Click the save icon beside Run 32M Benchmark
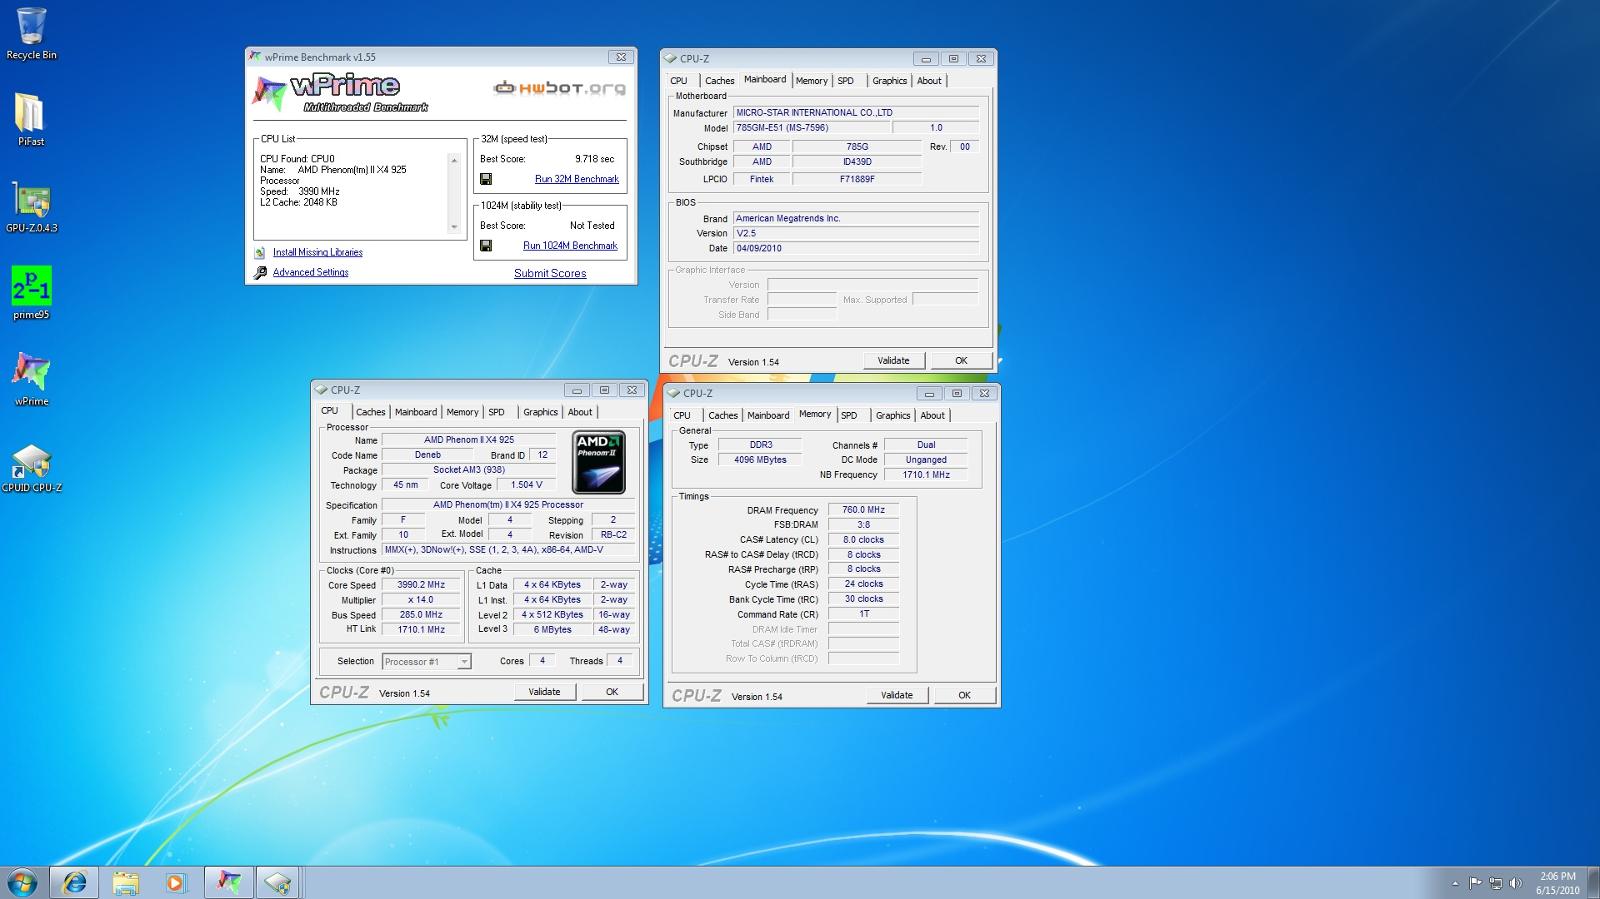 [x=486, y=179]
